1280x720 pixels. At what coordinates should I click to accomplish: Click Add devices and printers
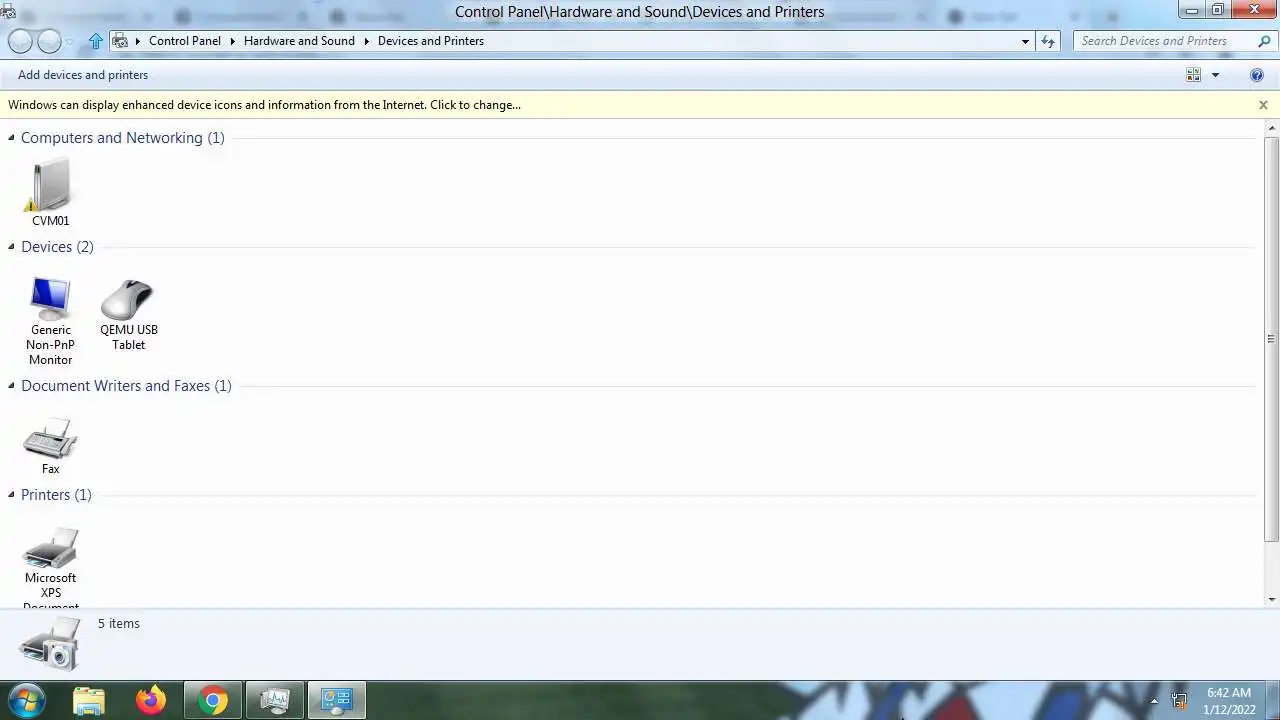pos(83,75)
